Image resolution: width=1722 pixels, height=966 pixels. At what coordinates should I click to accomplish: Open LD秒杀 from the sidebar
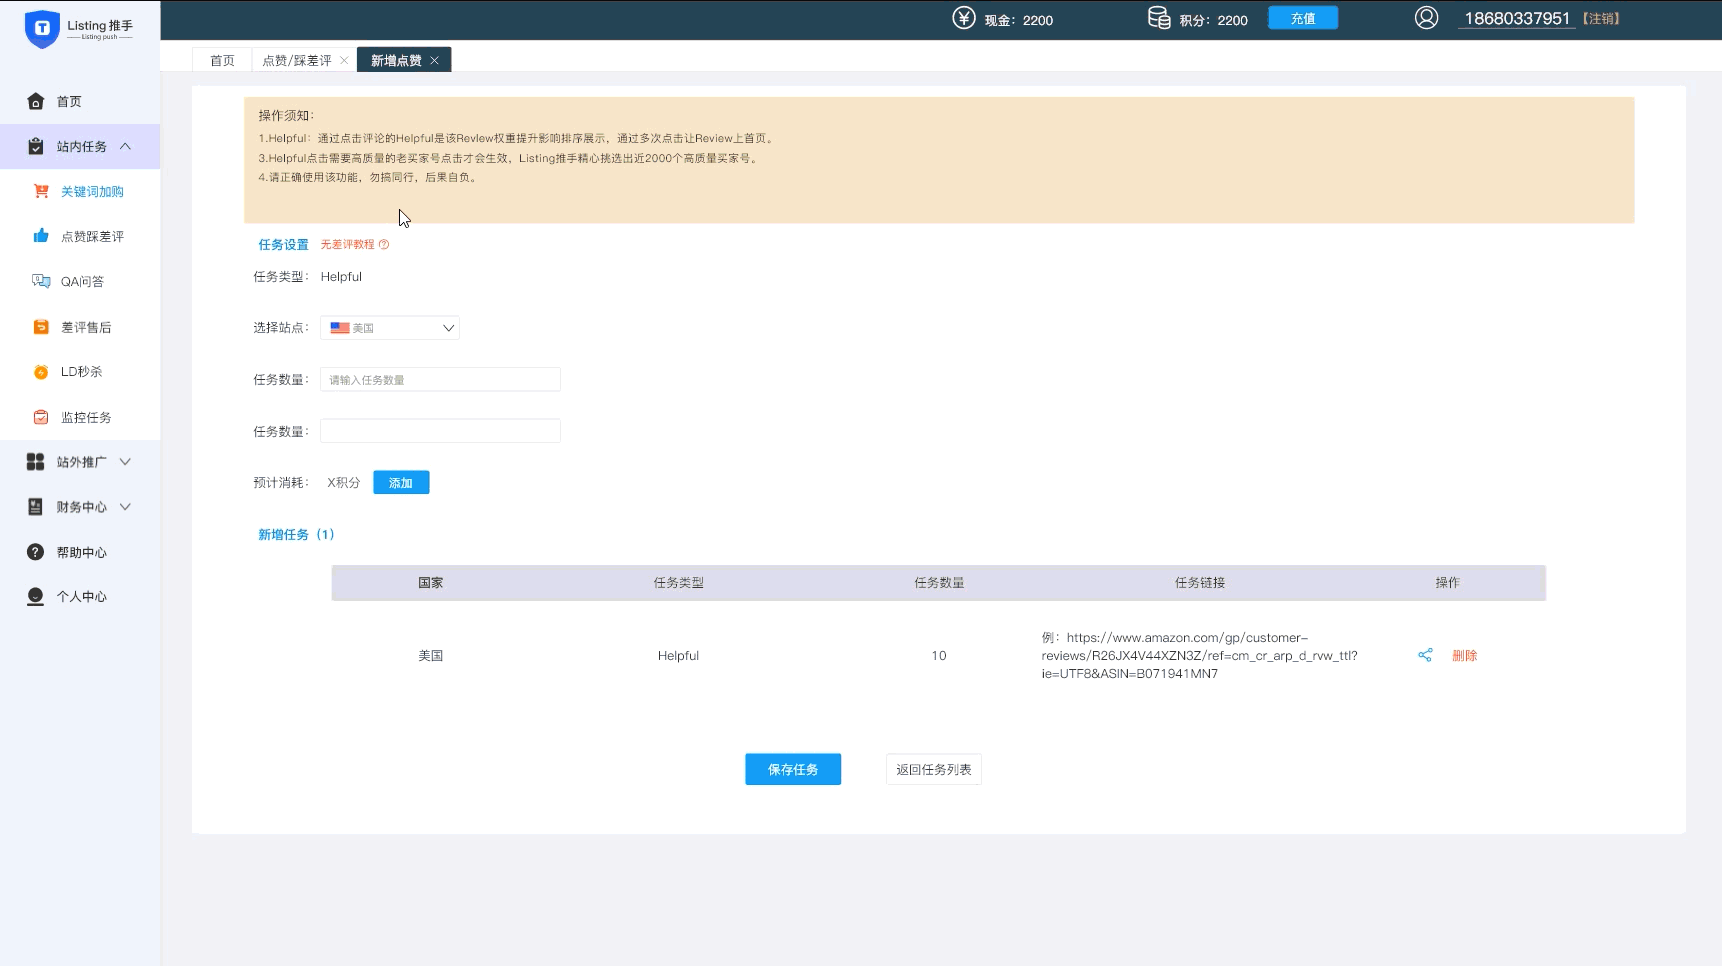(80, 372)
